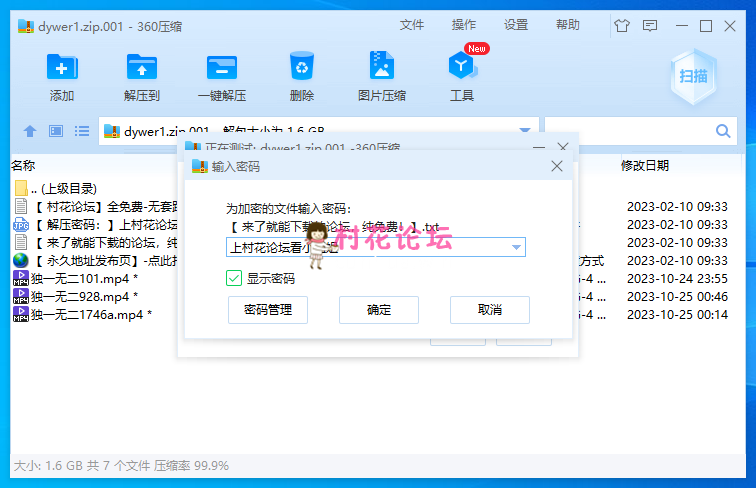This screenshot has height=488, width=756.
Task: Click the date 2023-10-25 00:14
Action: [x=677, y=315]
